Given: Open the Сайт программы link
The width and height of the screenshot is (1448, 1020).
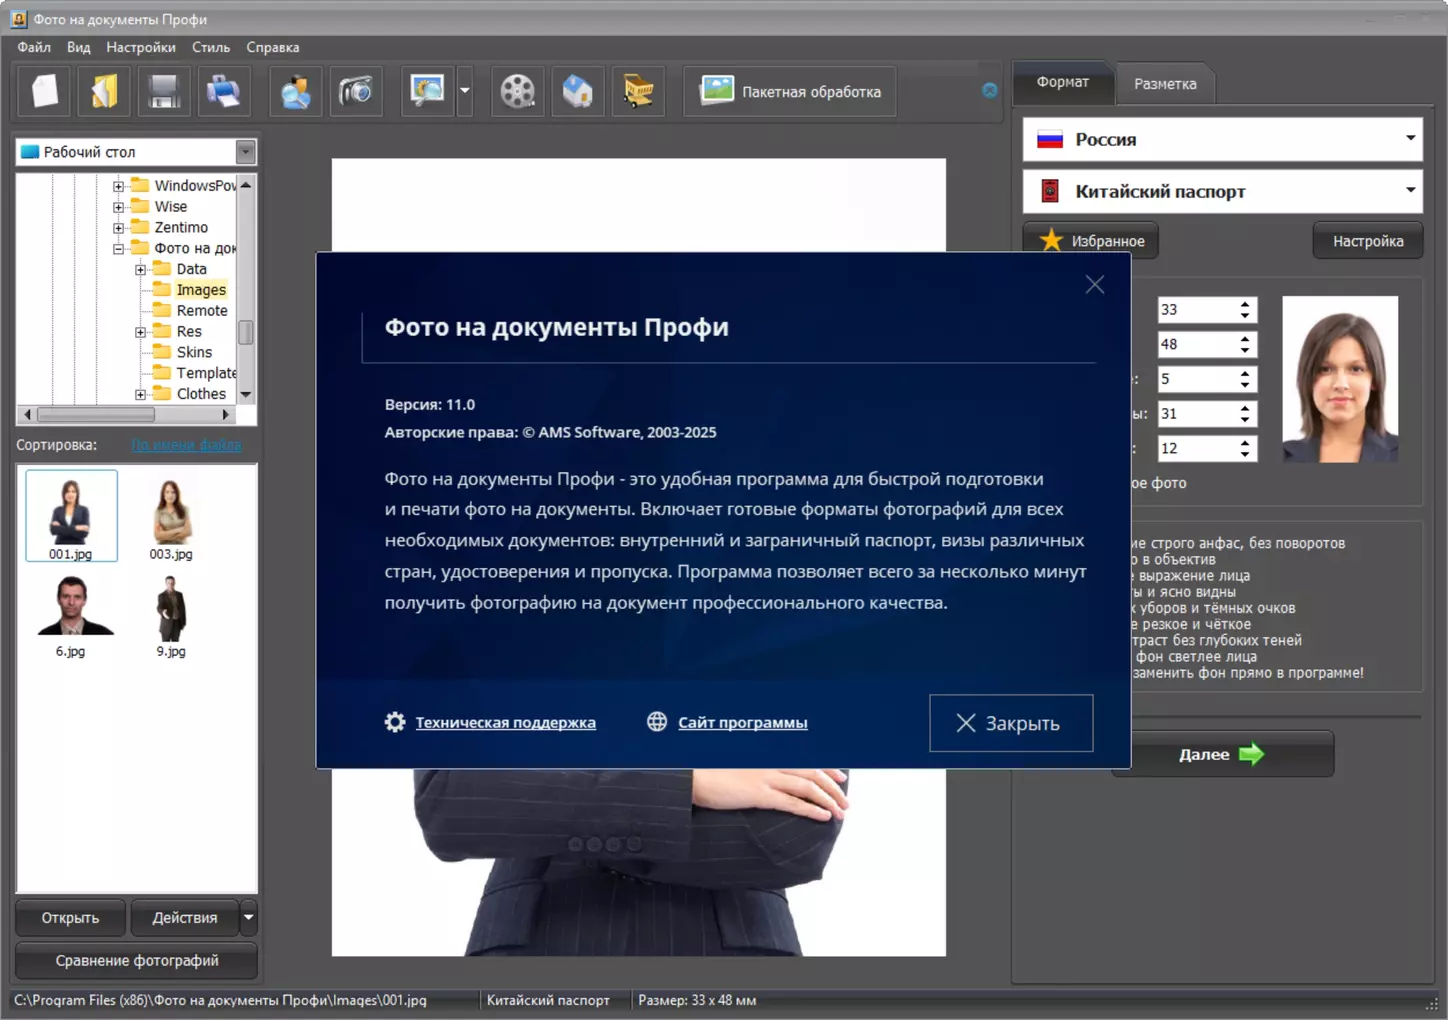Looking at the screenshot, I should (x=743, y=723).
